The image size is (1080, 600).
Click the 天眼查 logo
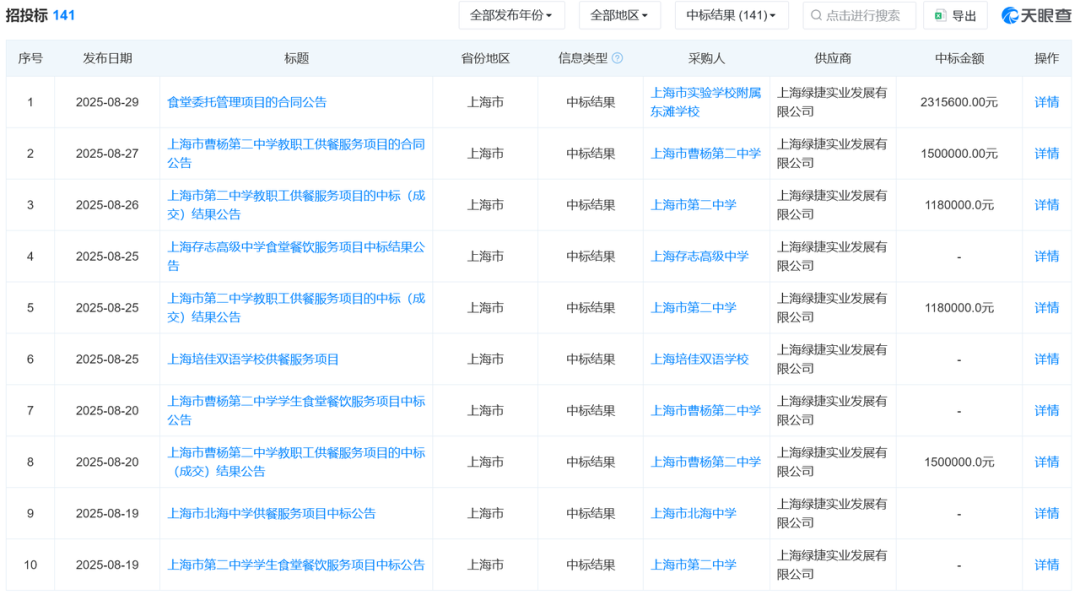1036,16
